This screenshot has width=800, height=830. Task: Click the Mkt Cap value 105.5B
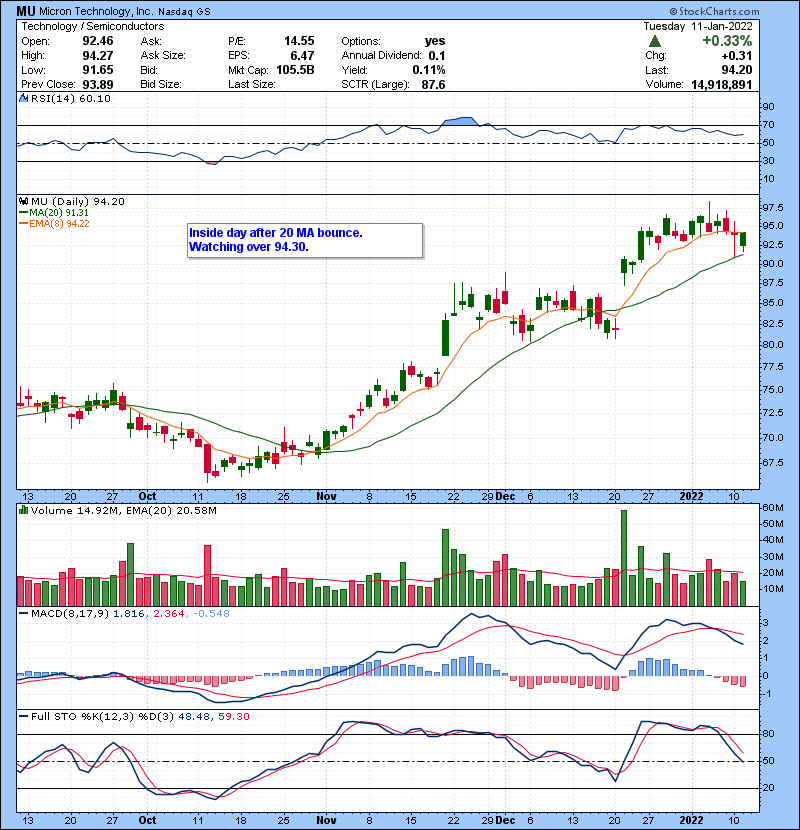[295, 70]
